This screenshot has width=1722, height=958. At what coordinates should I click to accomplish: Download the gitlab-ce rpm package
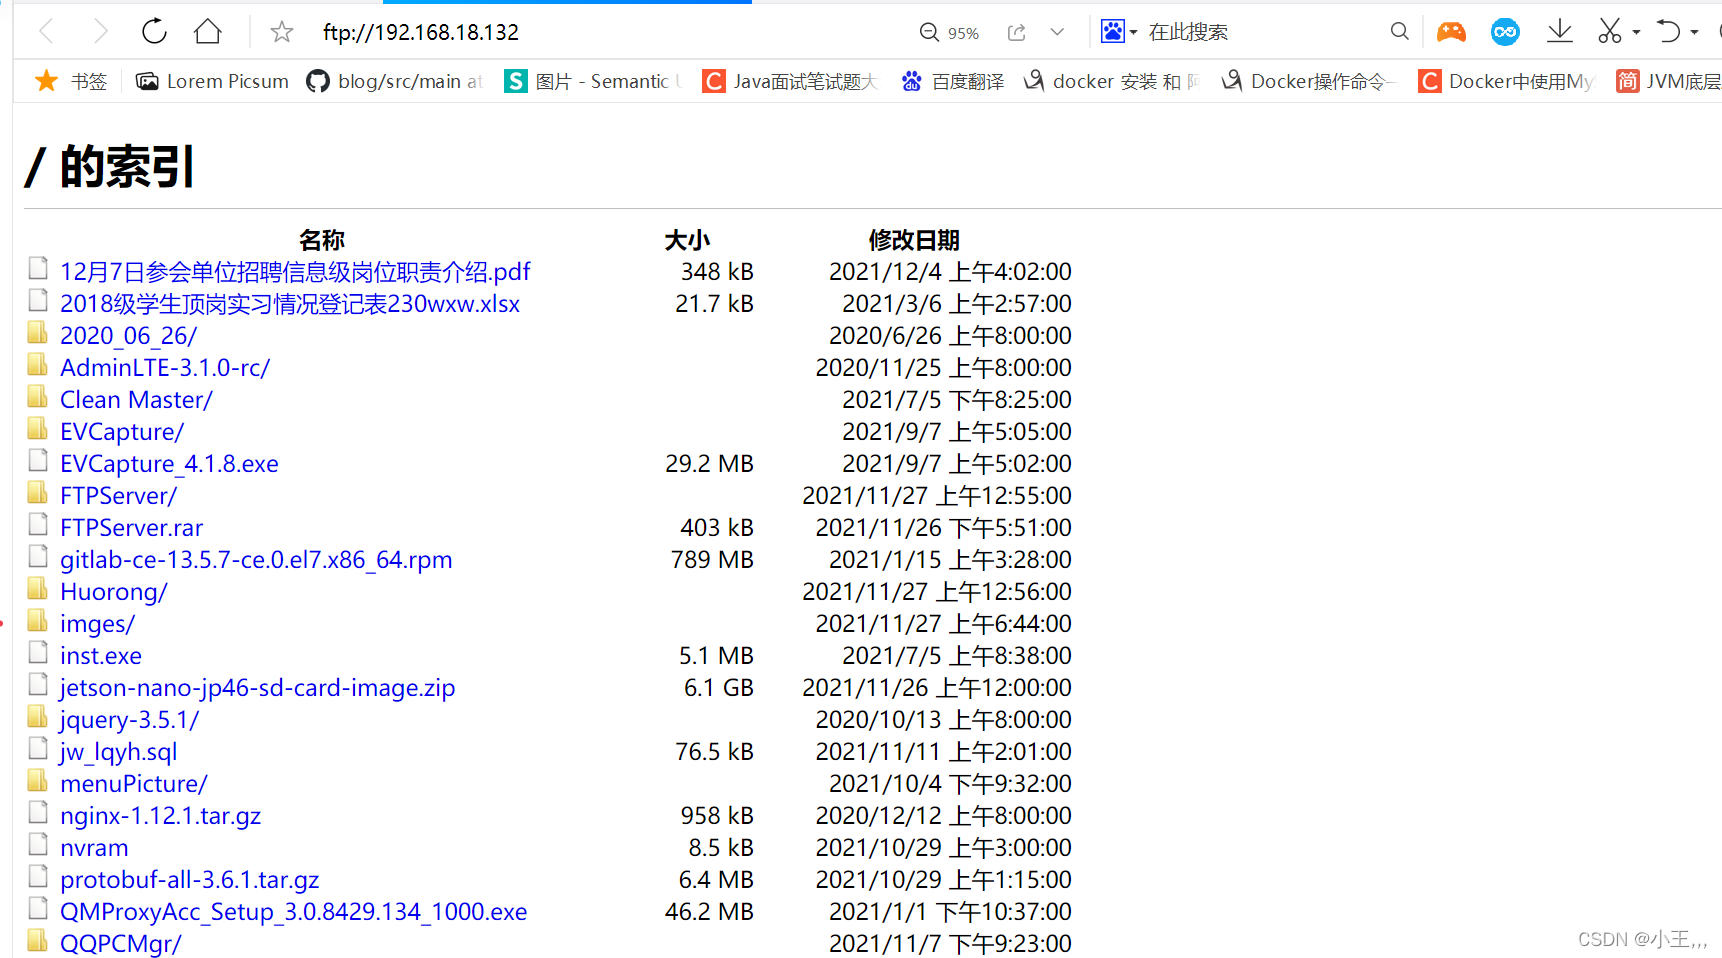click(256, 560)
